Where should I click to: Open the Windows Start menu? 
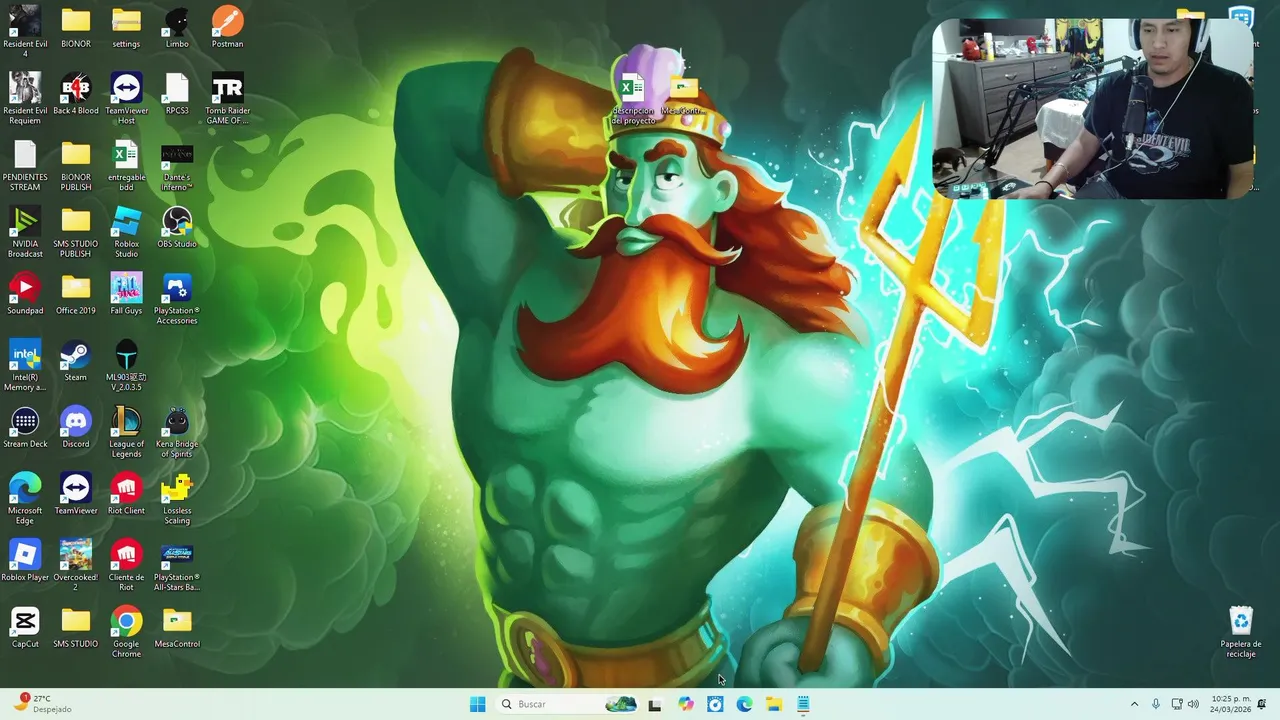[x=478, y=704]
